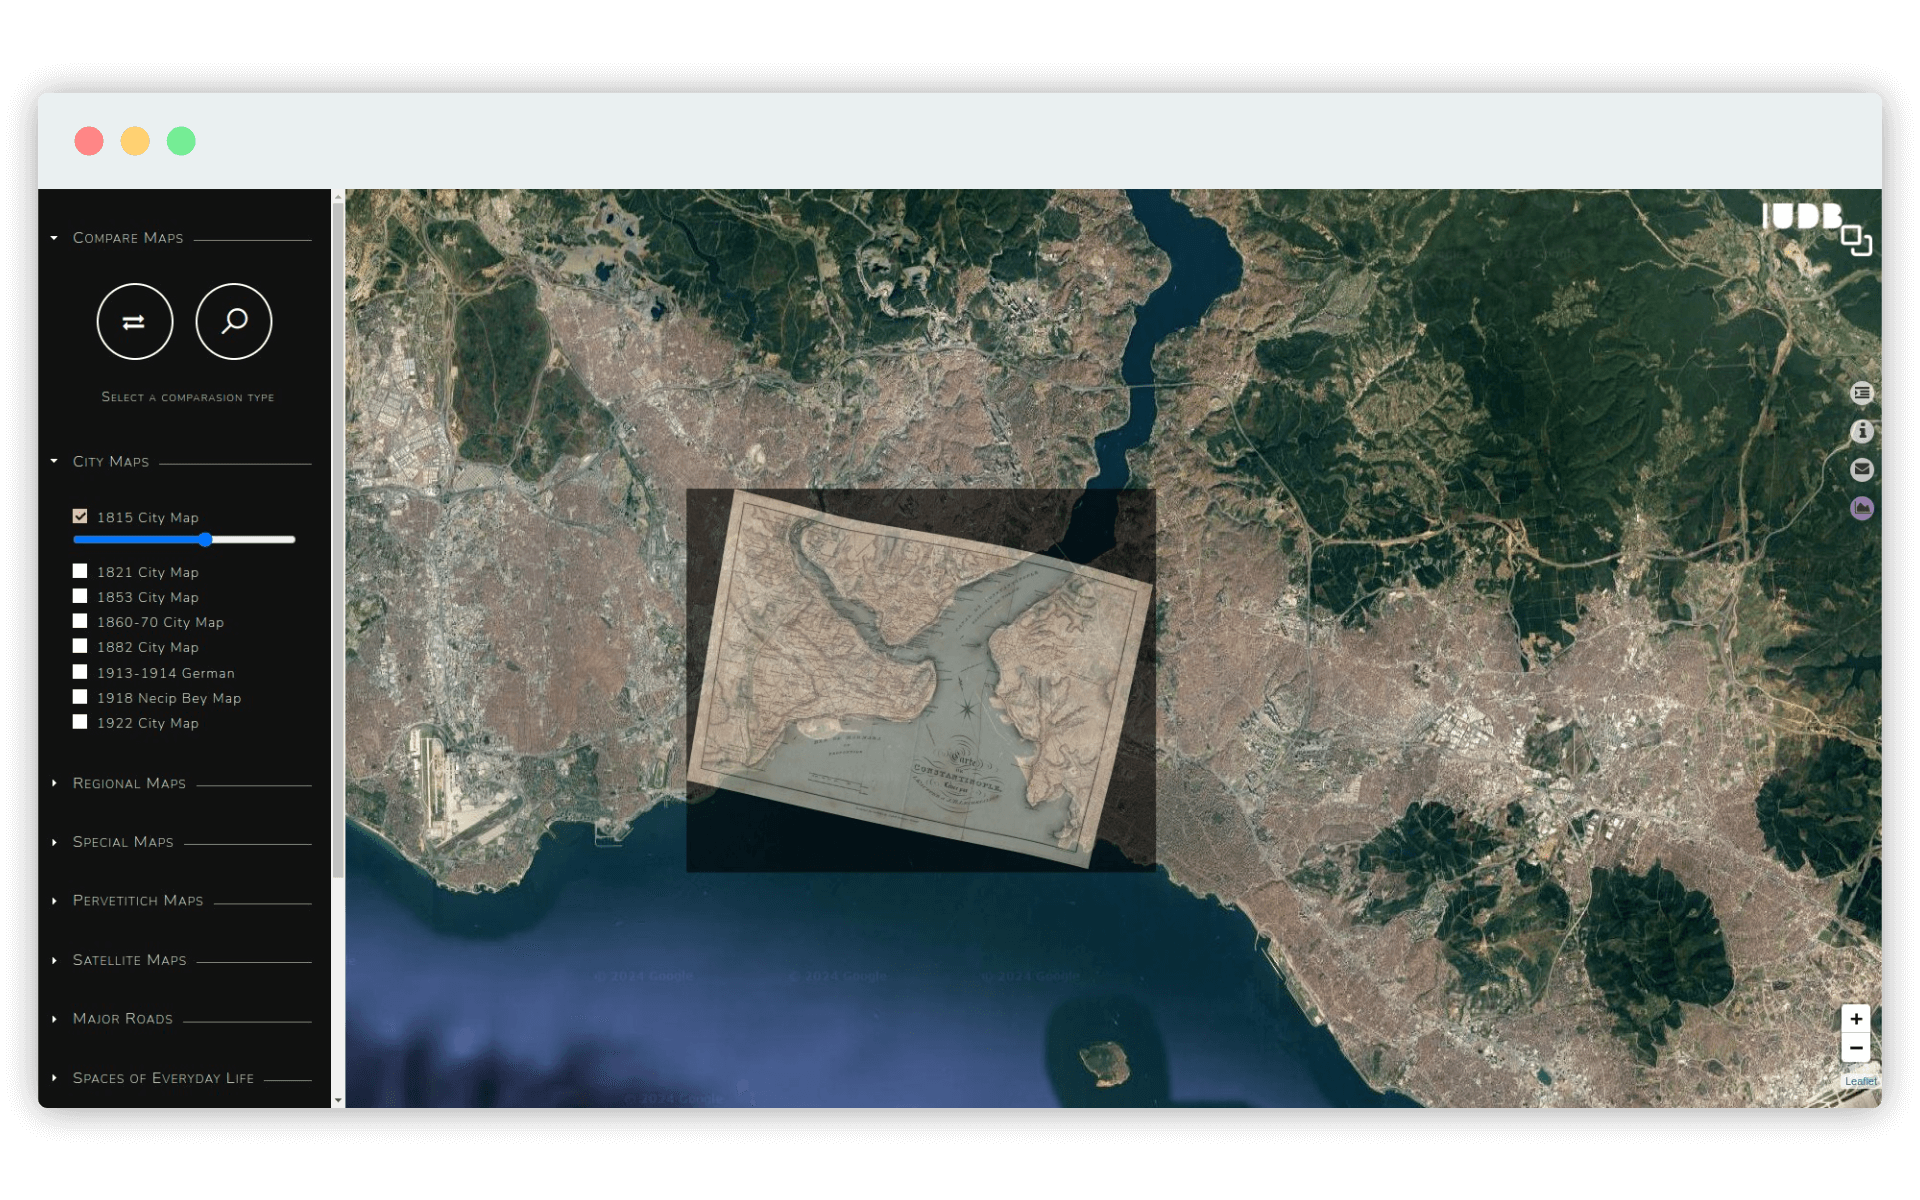Click the purple area chart icon
The width and height of the screenshot is (1920, 1200).
tap(1861, 508)
